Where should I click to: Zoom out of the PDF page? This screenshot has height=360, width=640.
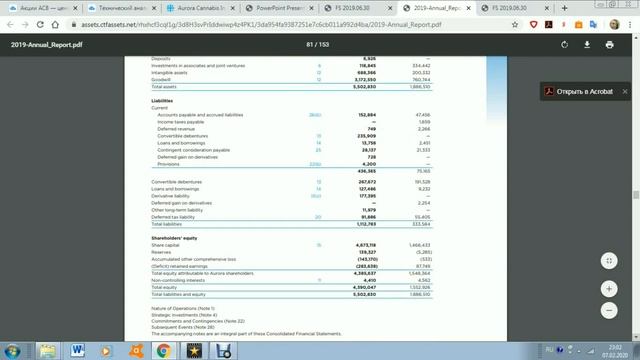tap(609, 310)
